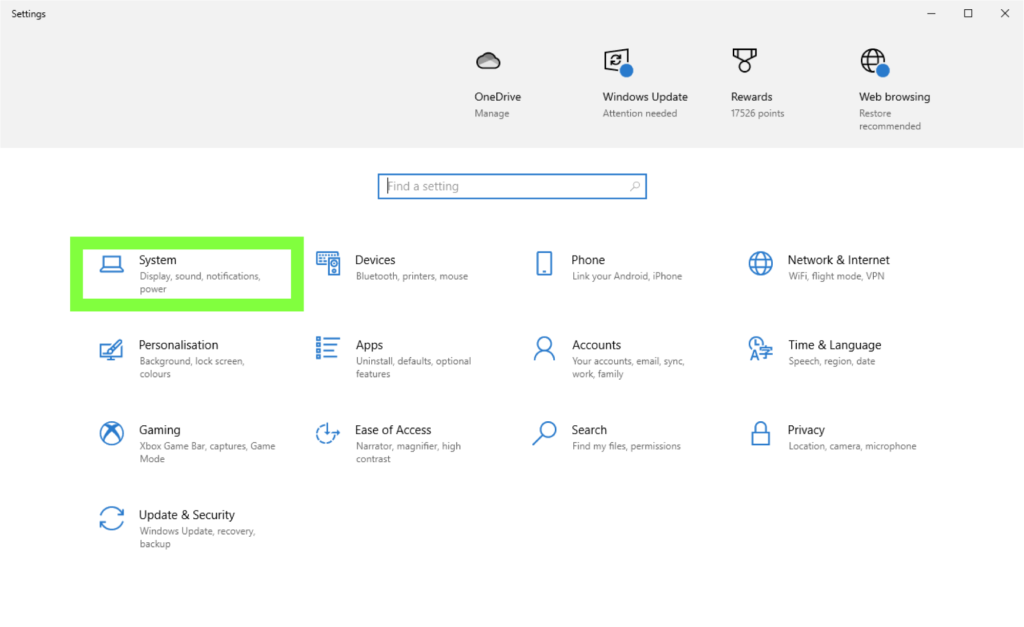Minimize the Settings window
The height and width of the screenshot is (627, 1024).
pos(931,14)
